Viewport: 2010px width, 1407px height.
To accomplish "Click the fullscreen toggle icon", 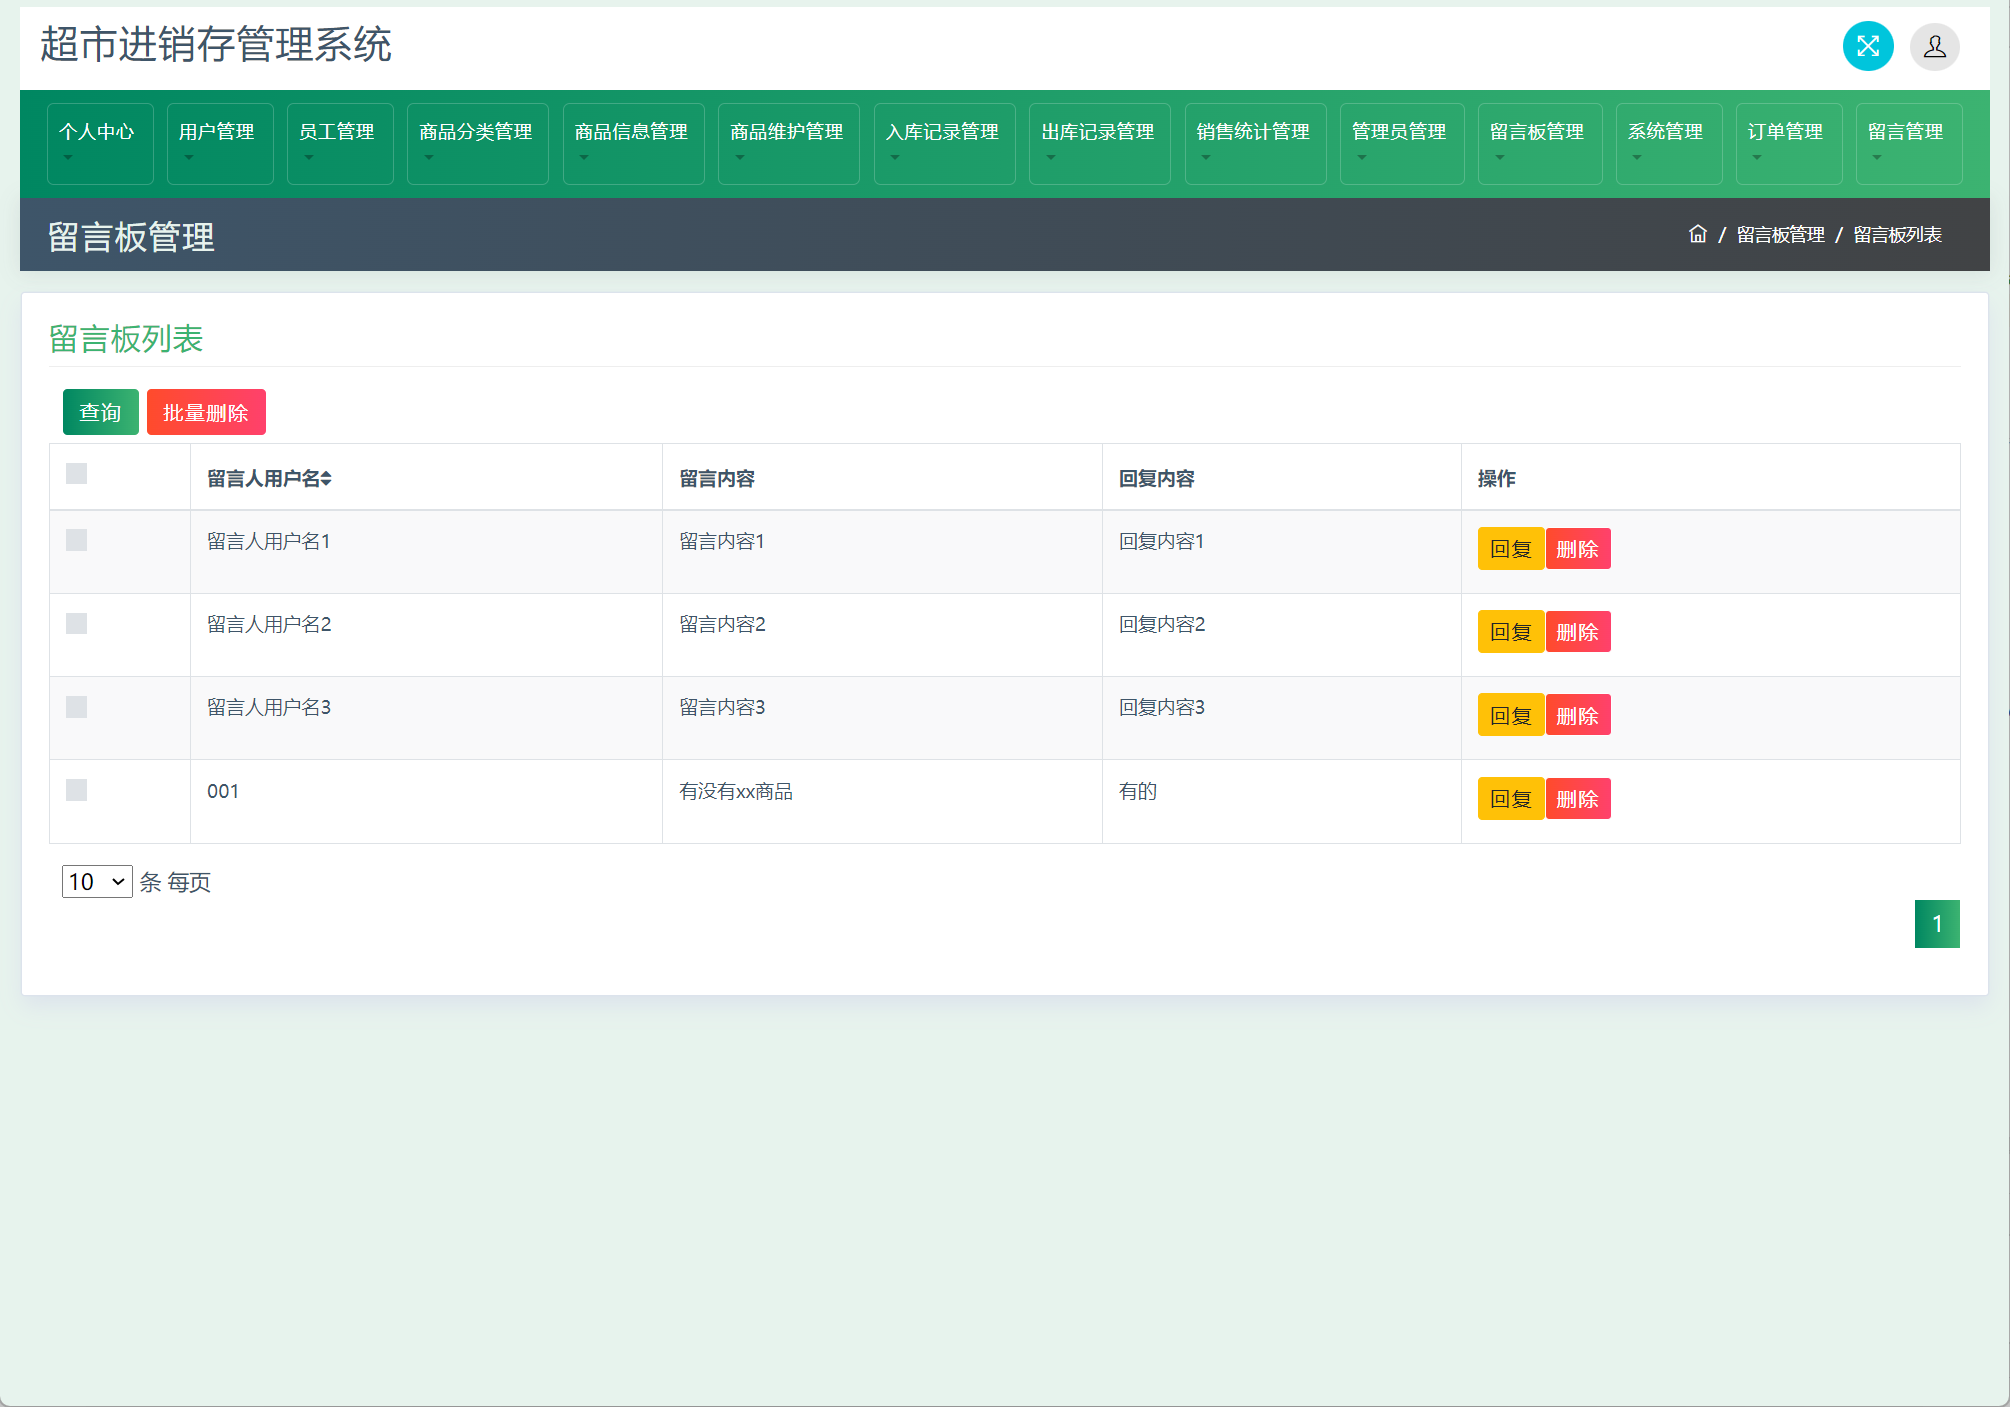I will tap(1867, 46).
